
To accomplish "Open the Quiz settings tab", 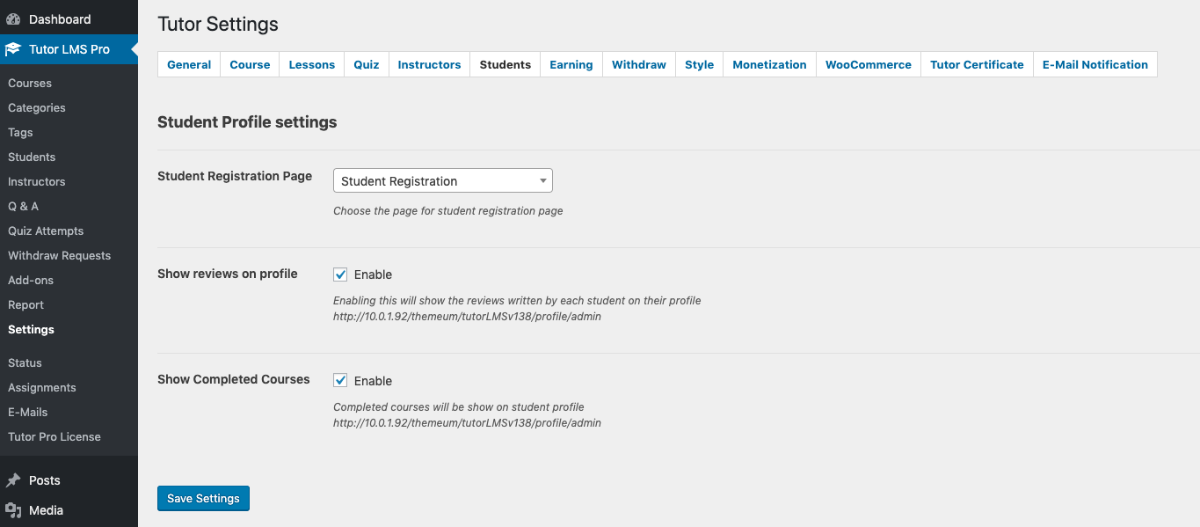I will pyautogui.click(x=366, y=64).
